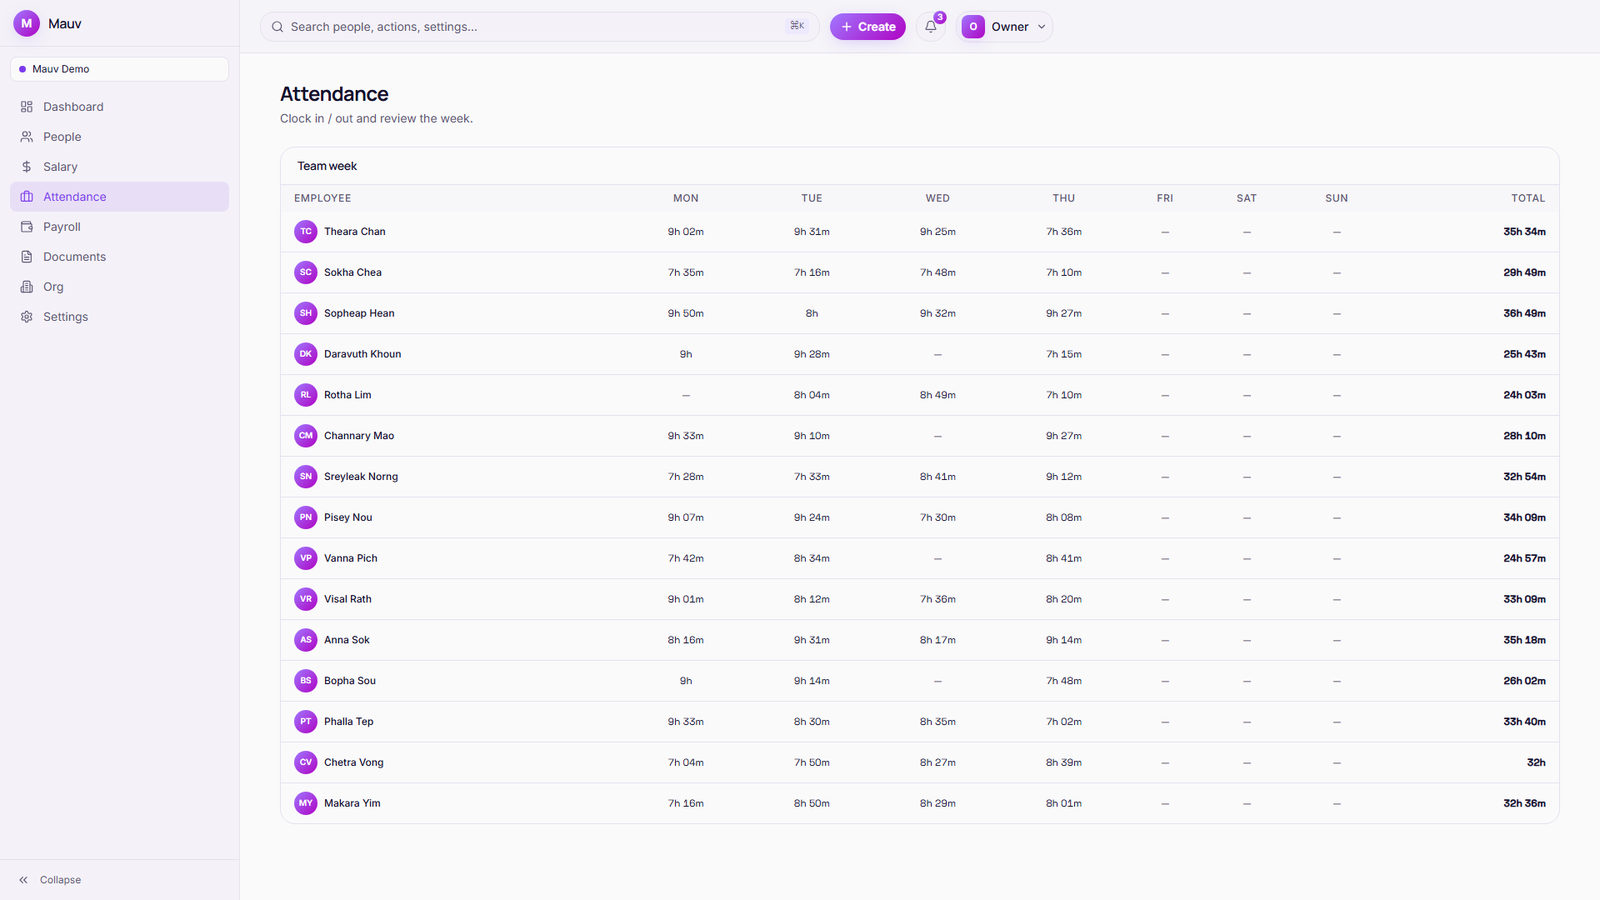Go to Dashboard in the sidebar
The image size is (1600, 900).
[120, 107]
